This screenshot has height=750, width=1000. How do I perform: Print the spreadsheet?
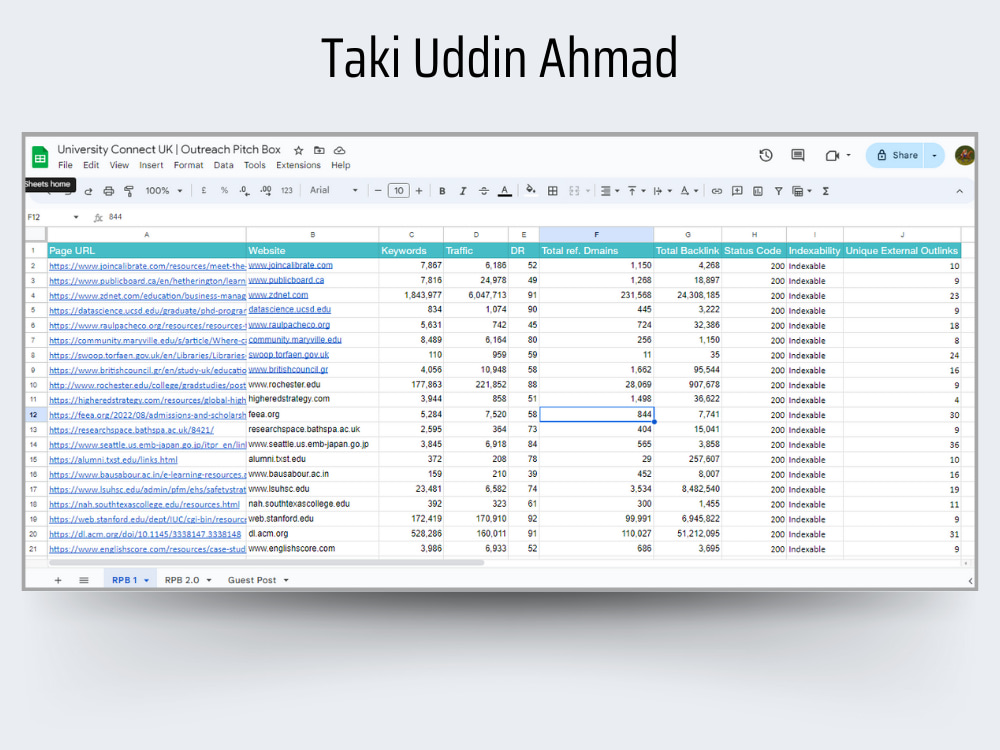tap(108, 191)
